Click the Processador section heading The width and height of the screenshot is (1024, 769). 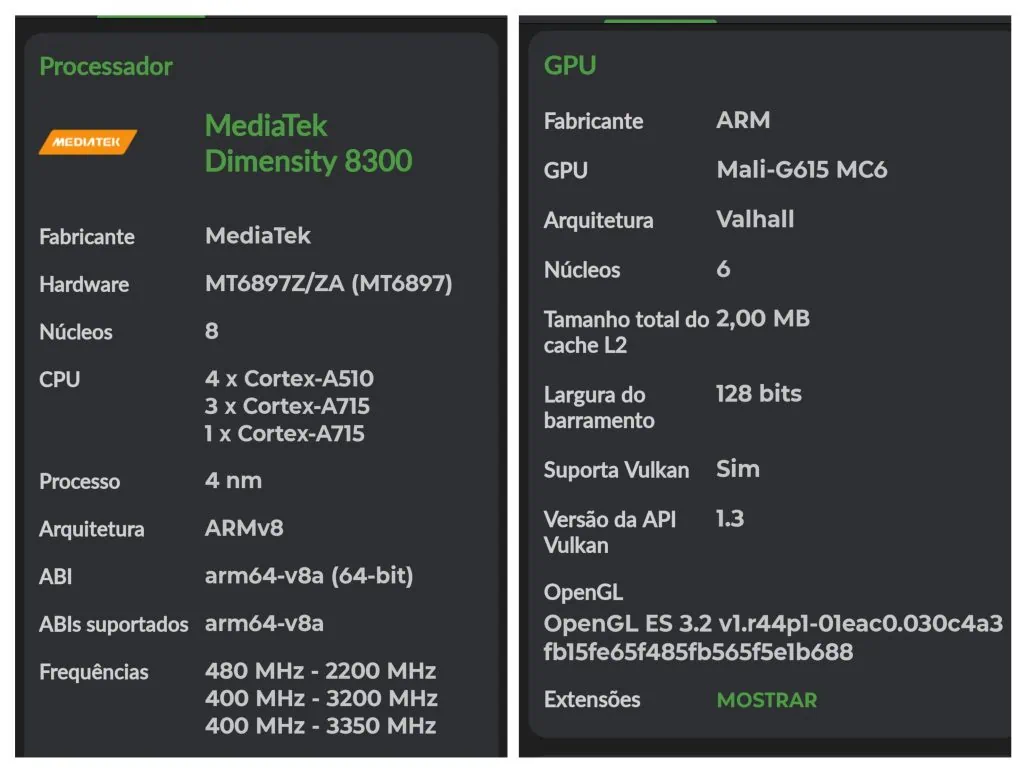click(106, 67)
